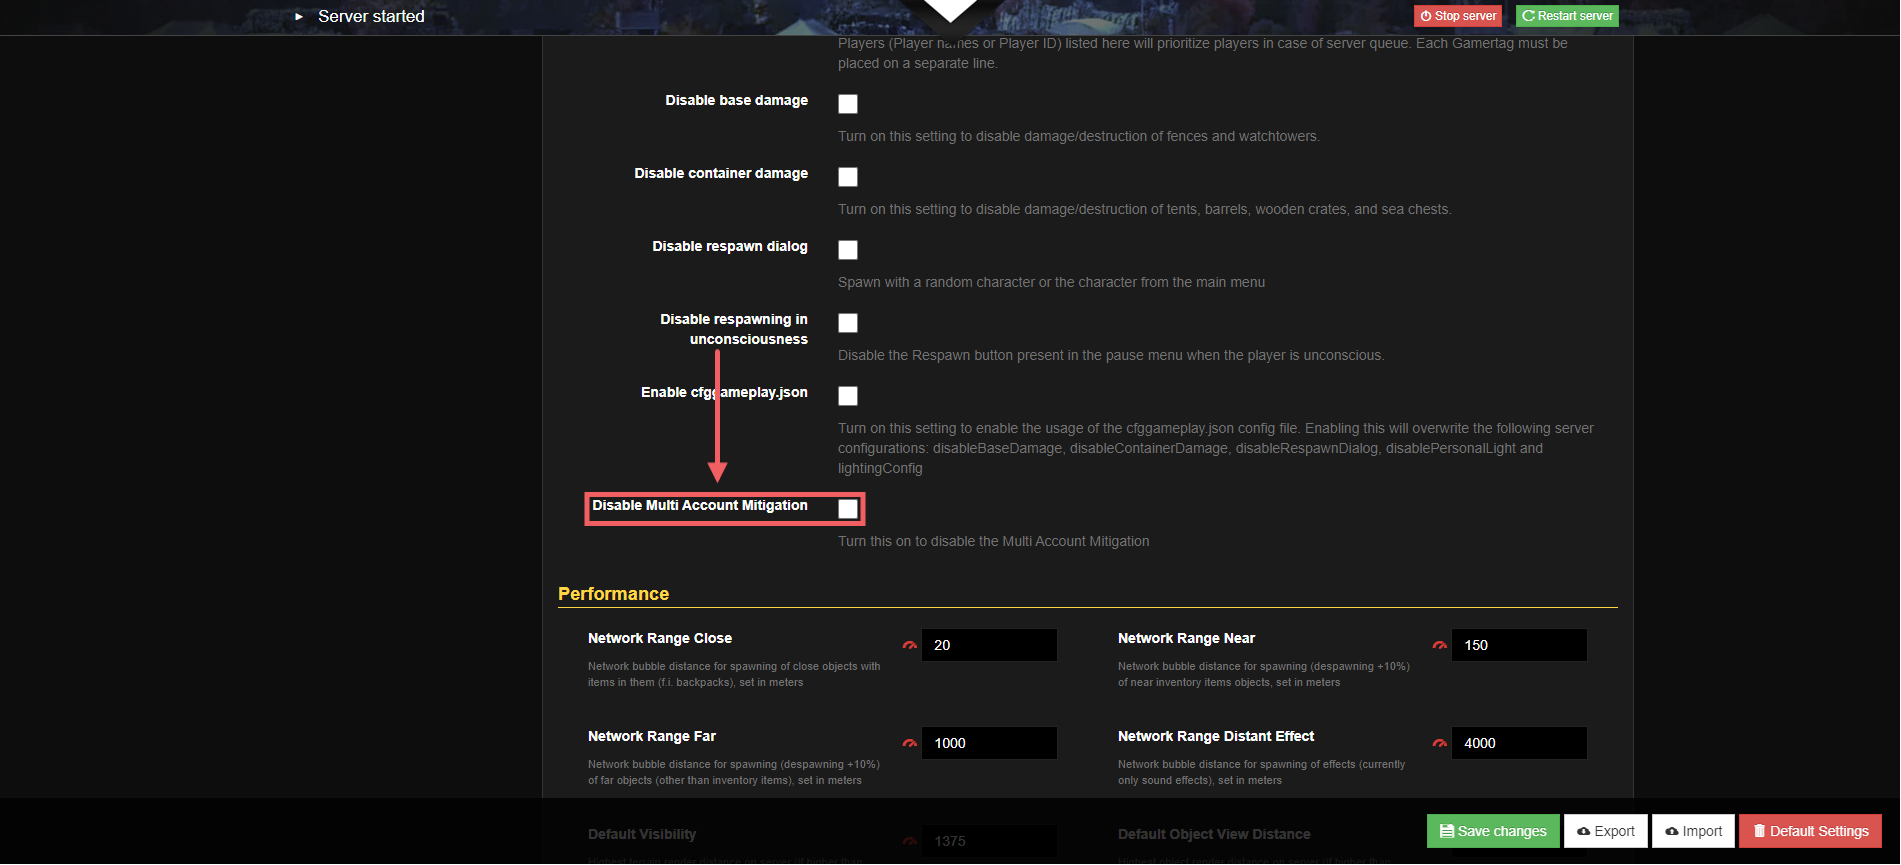Check Disable Multi Account Mitigation box
1901x865 pixels.
pos(848,509)
